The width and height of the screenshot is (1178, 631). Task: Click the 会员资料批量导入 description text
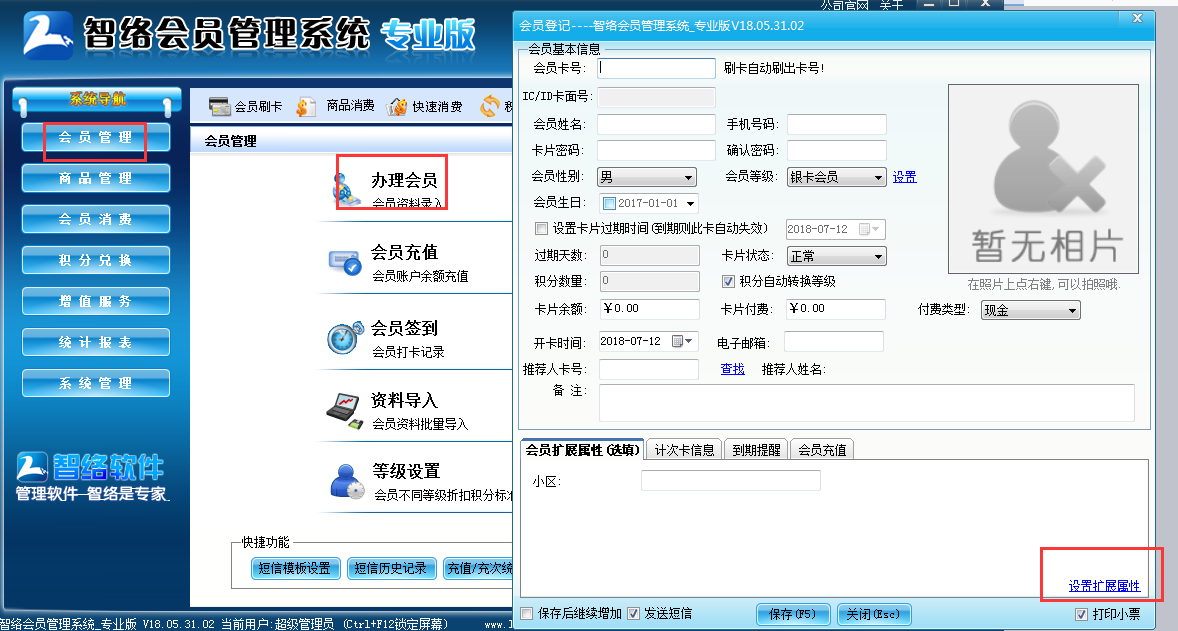(x=420, y=424)
